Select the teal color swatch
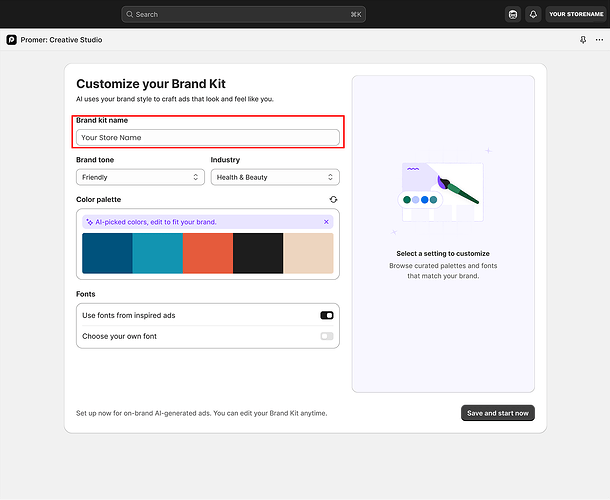This screenshot has height=500, width=610. 158,253
